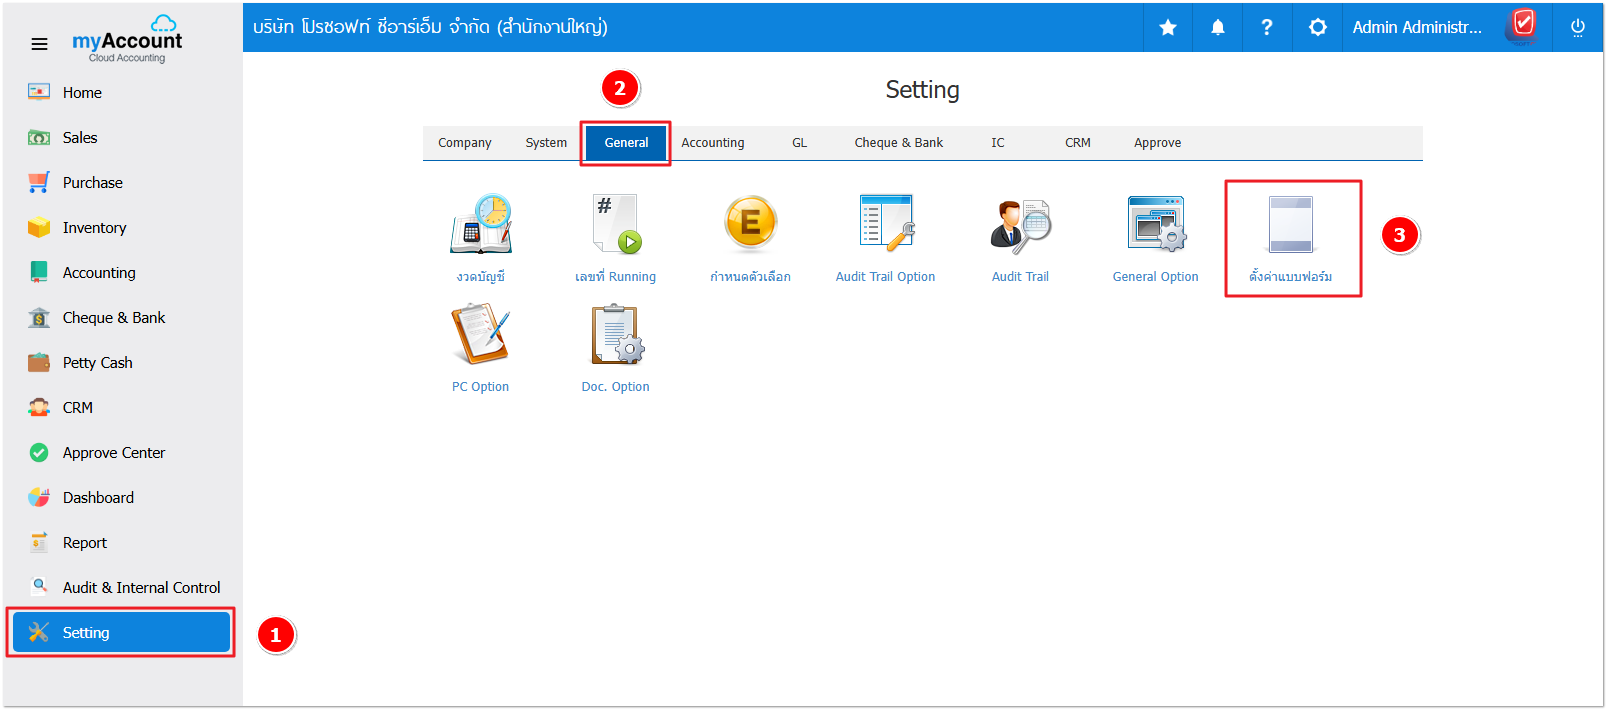Open the Audit Trail Option icon
This screenshot has width=1607, height=710.
[886, 225]
